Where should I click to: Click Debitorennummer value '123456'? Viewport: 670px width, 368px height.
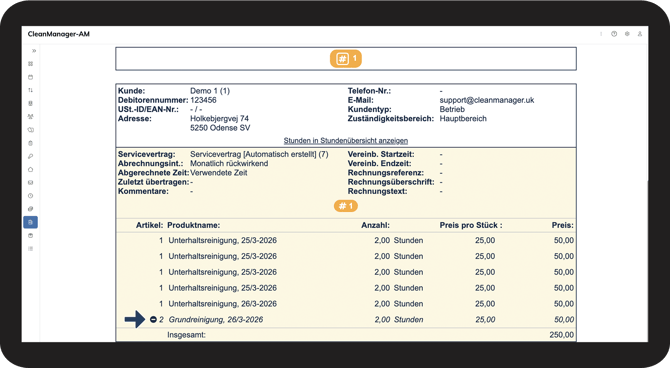click(x=203, y=100)
